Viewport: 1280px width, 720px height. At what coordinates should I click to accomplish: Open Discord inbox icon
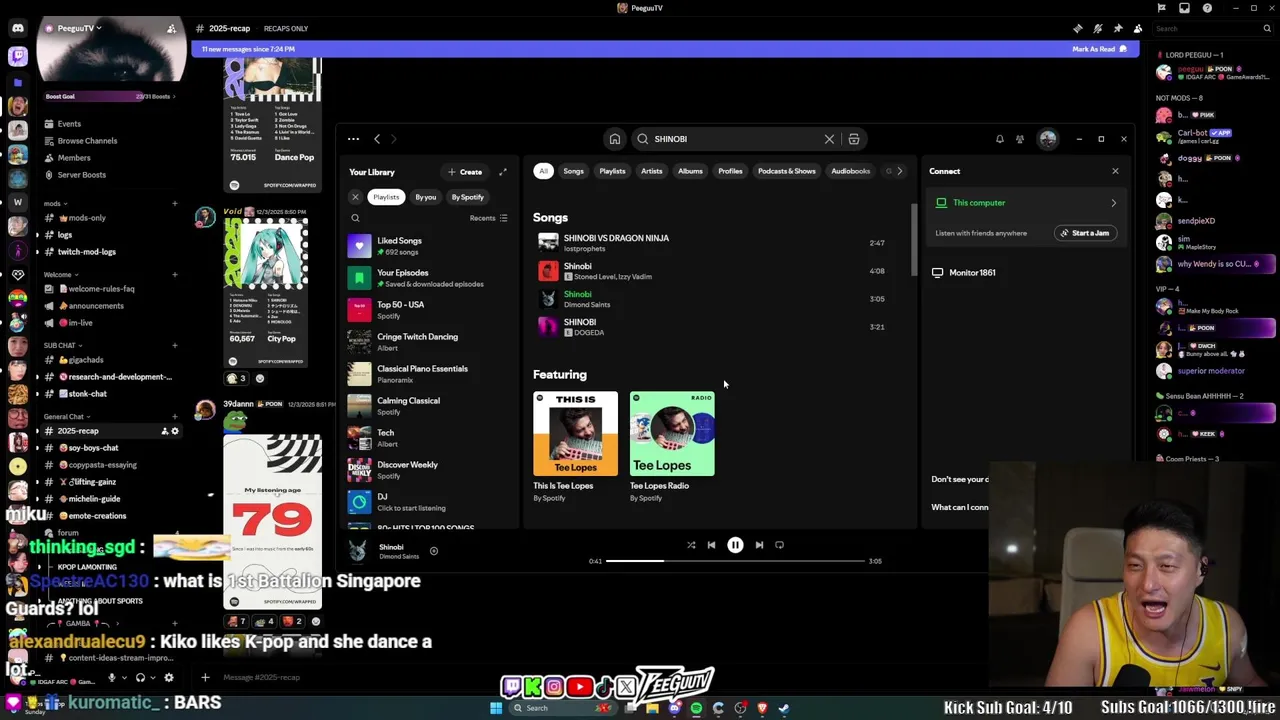point(1185,8)
